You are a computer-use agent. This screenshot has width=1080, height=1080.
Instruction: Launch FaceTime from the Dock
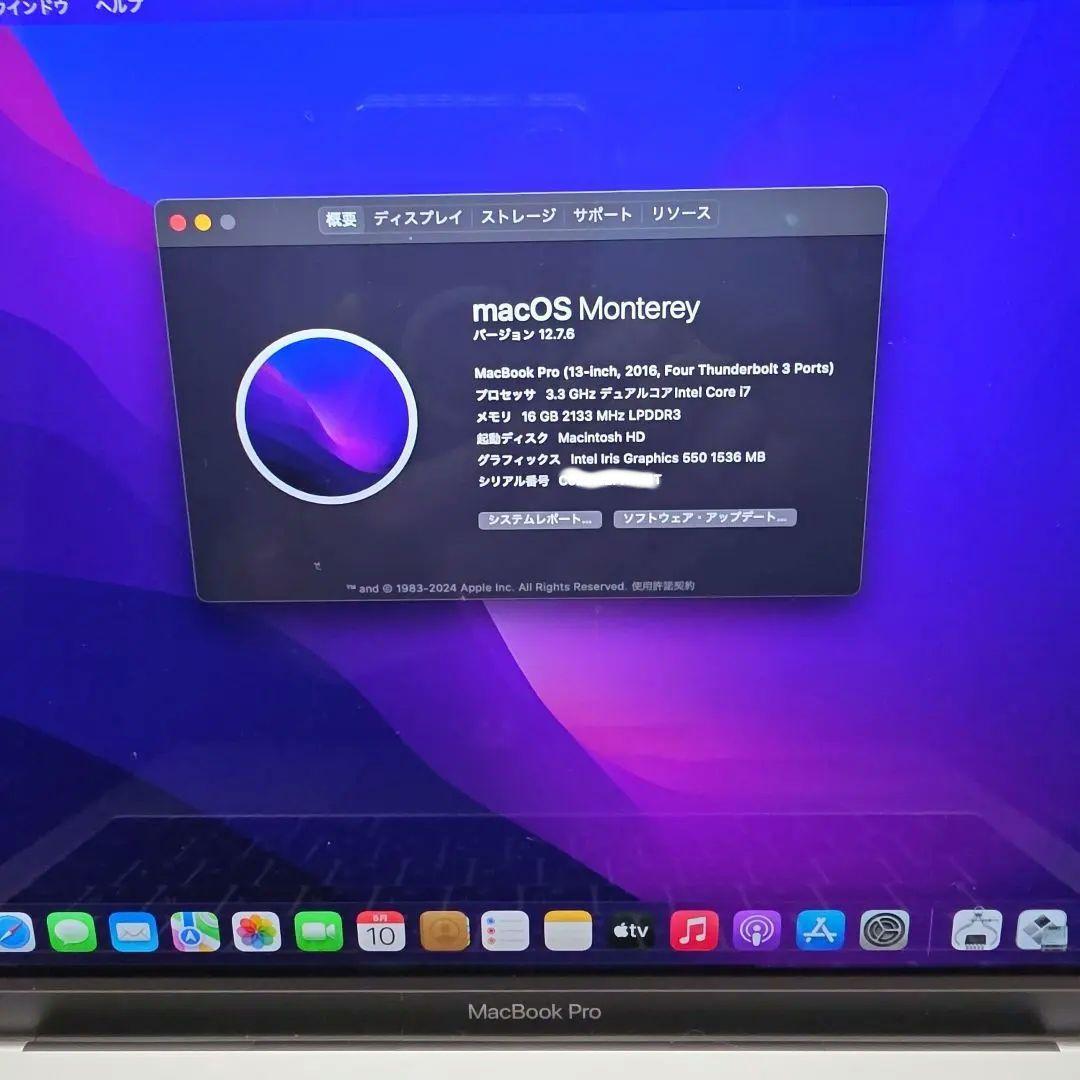319,931
